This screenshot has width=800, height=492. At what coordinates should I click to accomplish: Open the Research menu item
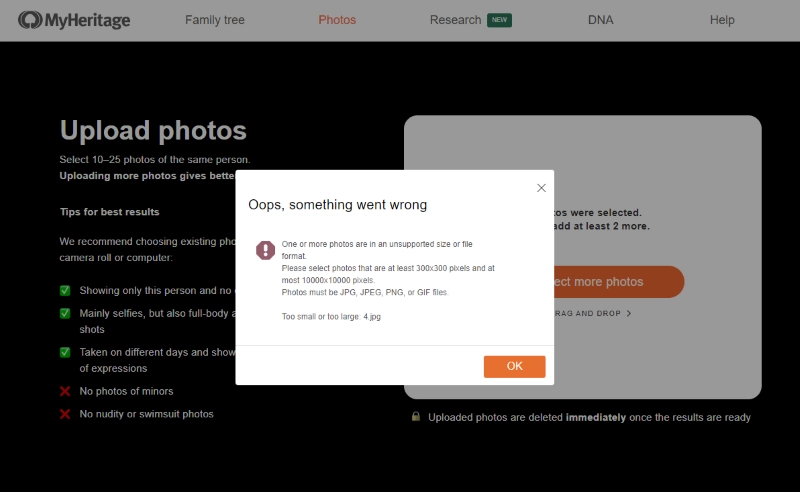click(x=455, y=20)
